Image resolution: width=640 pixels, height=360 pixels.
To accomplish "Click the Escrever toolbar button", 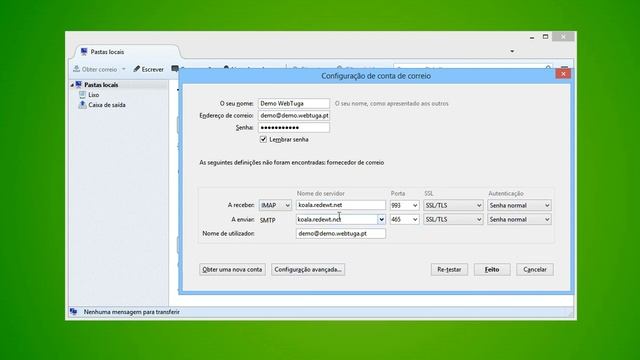I will coord(149,69).
